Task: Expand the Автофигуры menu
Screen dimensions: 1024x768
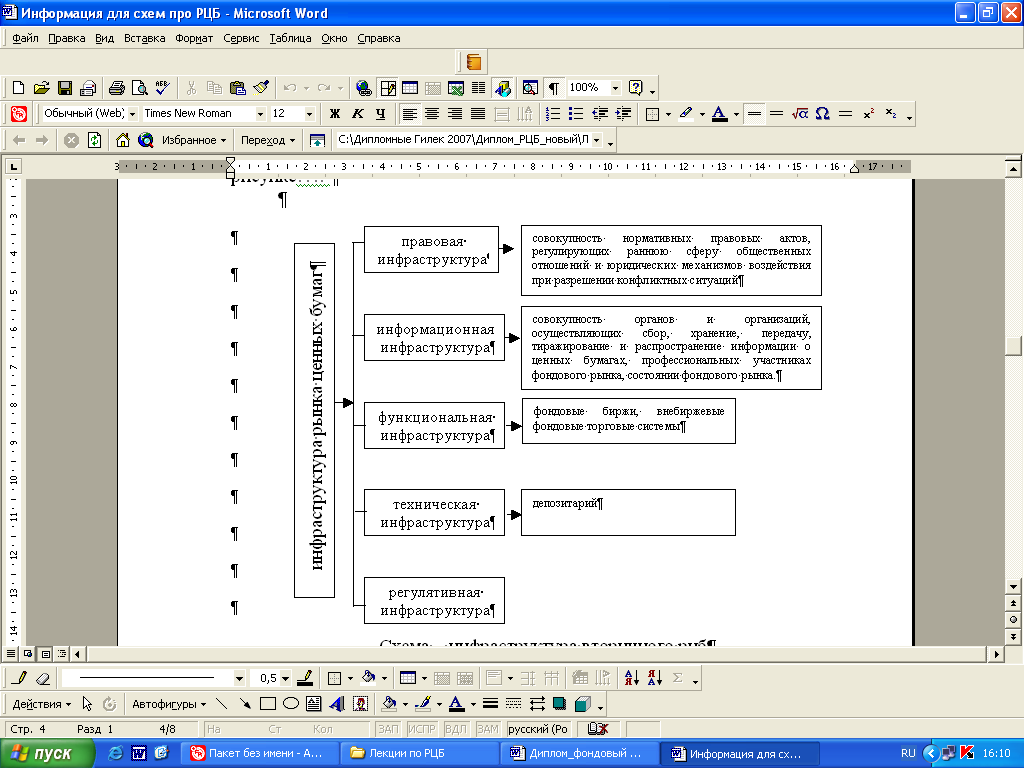Action: pos(169,704)
